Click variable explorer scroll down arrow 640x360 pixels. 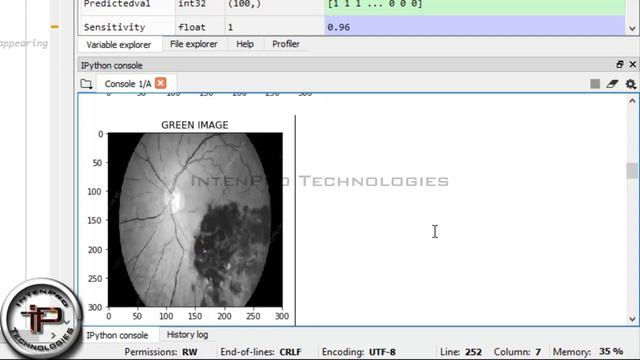tap(632, 29)
